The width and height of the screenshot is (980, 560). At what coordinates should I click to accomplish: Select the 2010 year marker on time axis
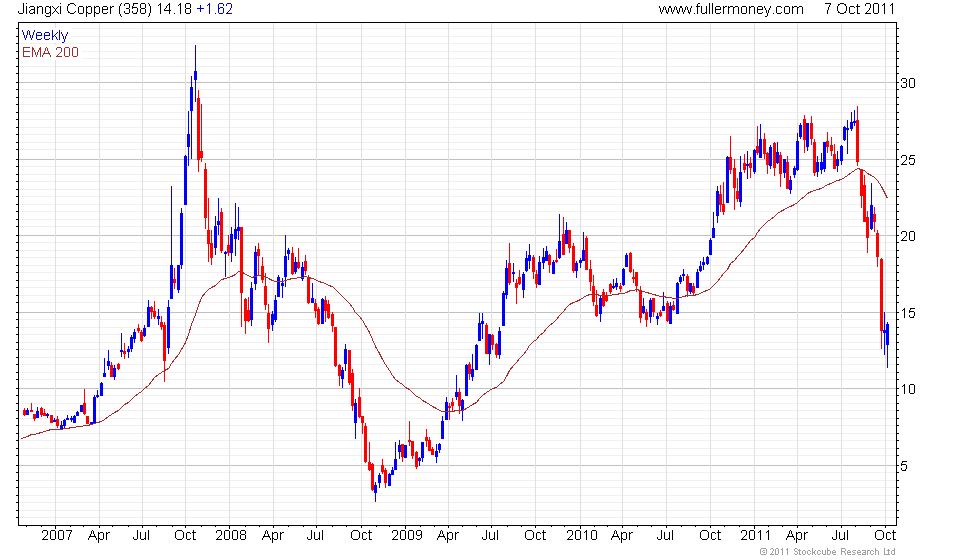[582, 535]
